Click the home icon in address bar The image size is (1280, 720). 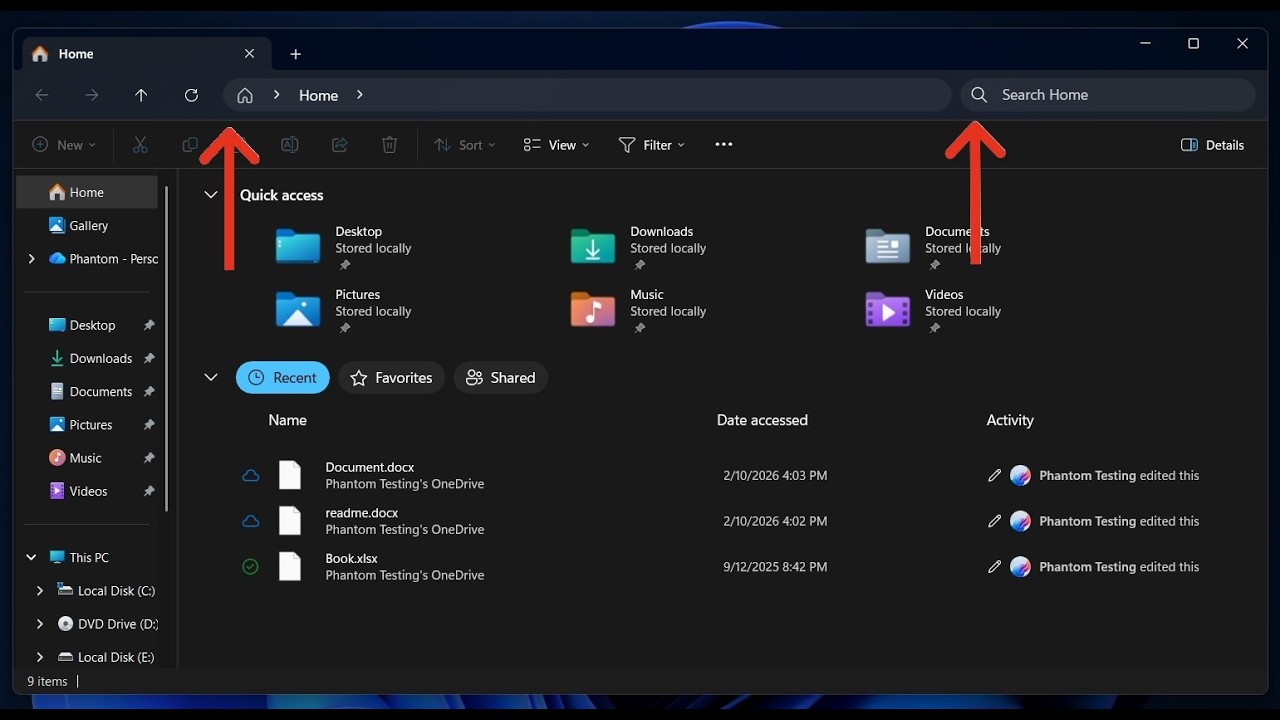pos(245,95)
